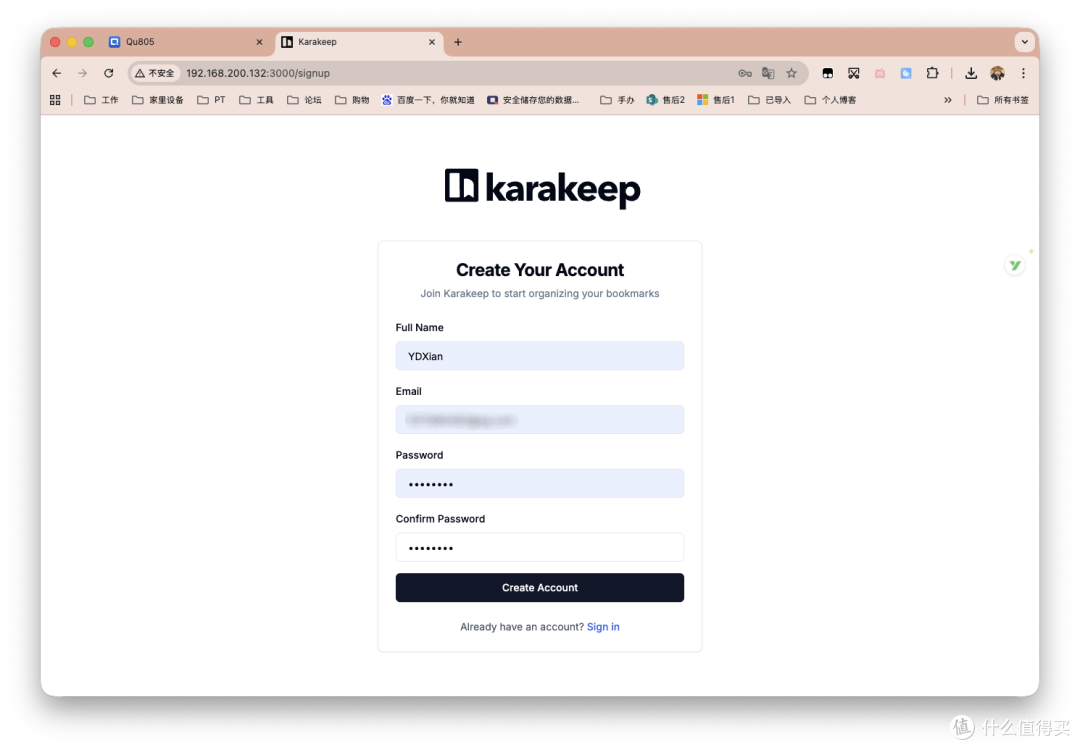Open the 售后1 bookmark

[x=716, y=100]
